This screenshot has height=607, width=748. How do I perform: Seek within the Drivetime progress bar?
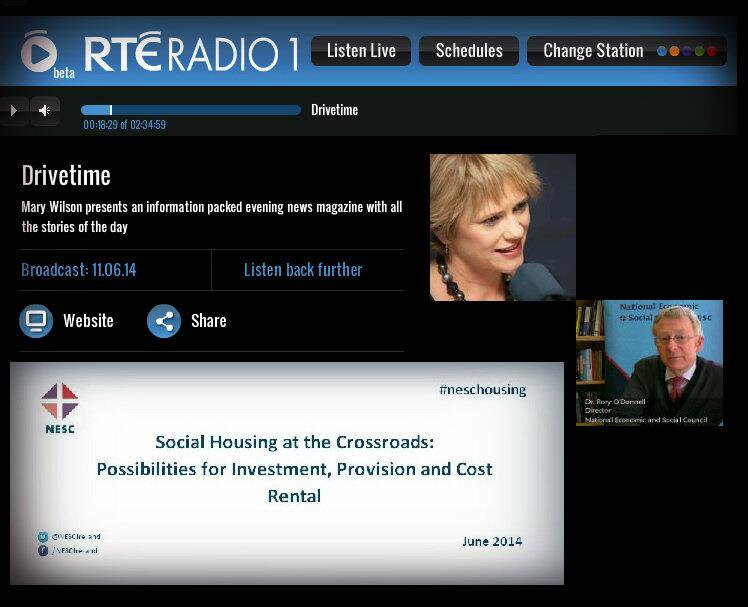pos(191,110)
